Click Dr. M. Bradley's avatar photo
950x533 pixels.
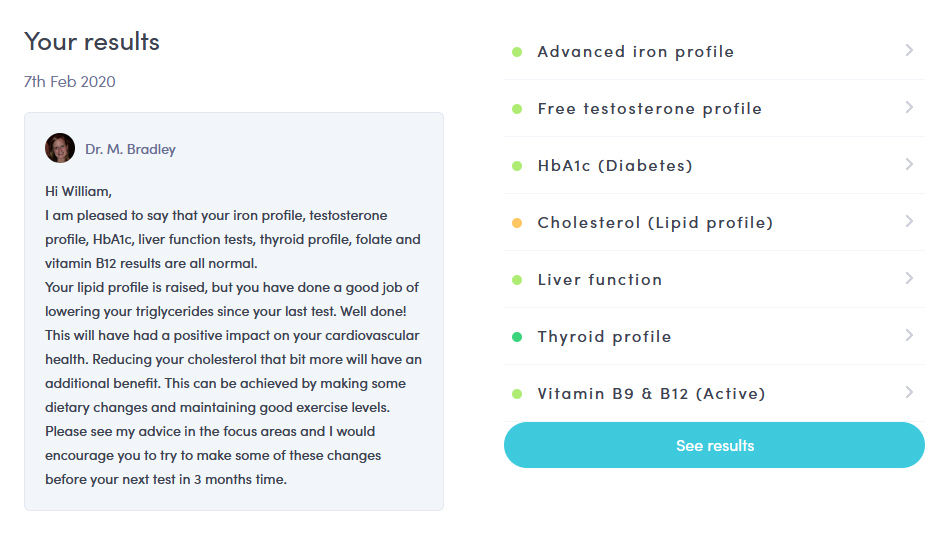click(x=60, y=148)
